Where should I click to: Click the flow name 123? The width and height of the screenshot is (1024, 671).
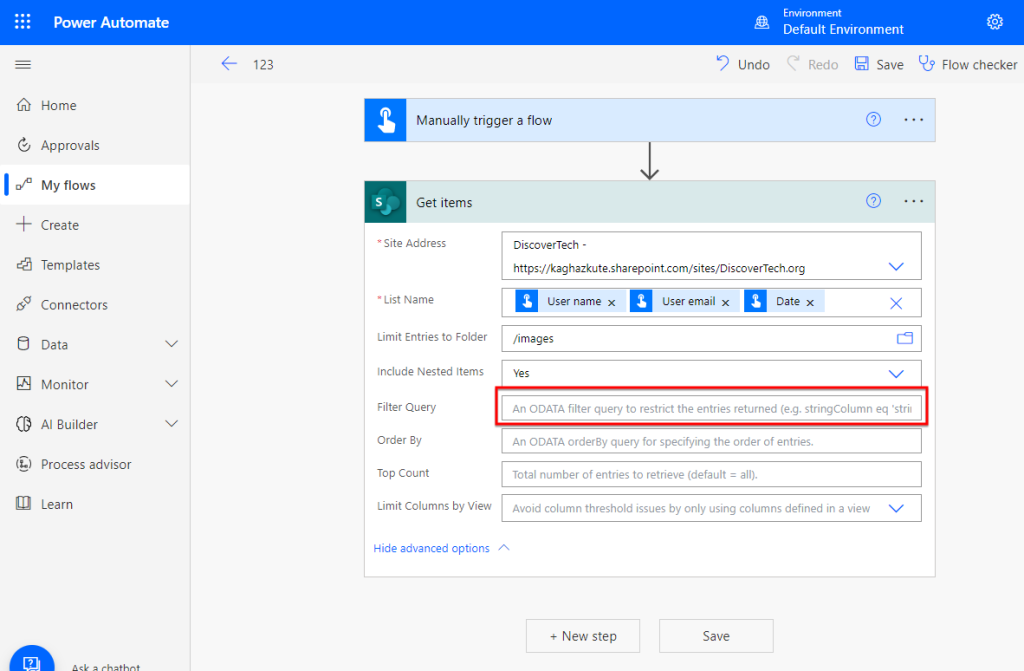[x=263, y=65]
